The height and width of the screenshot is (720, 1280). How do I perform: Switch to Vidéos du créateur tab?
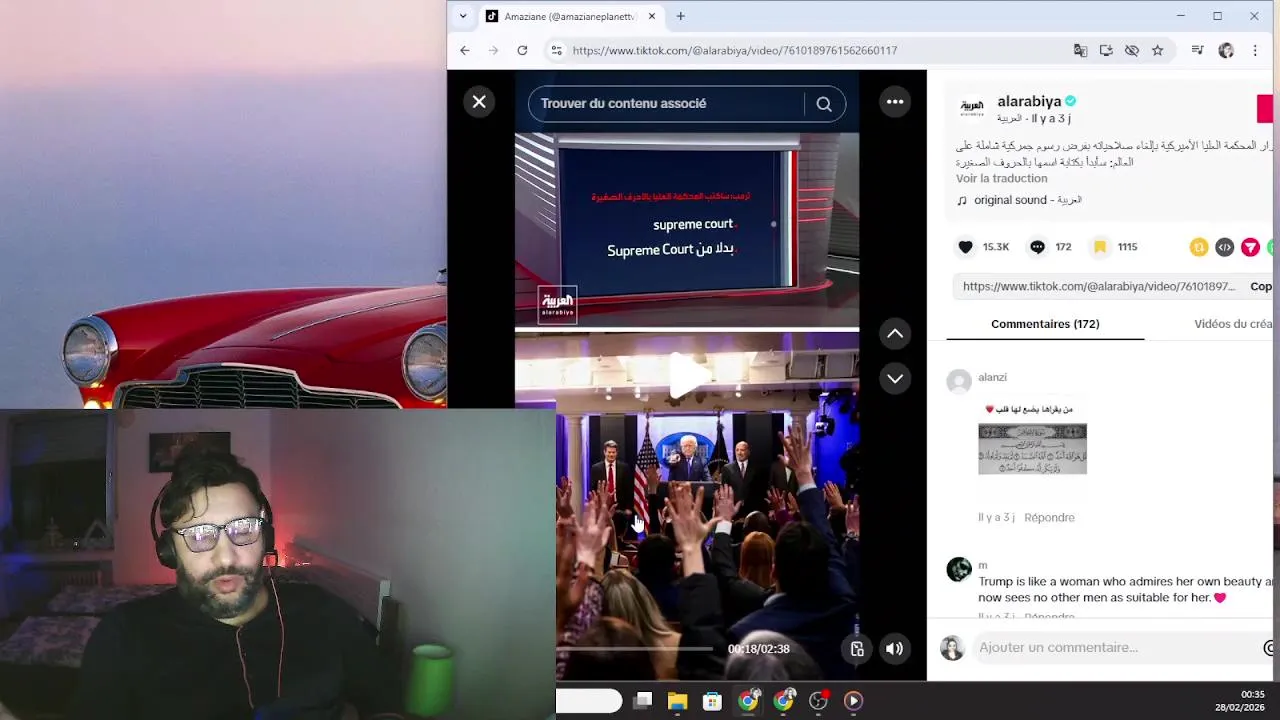(x=1234, y=324)
